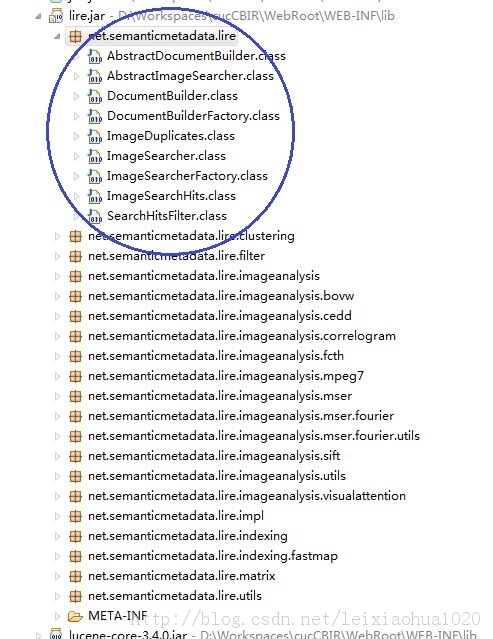Click package icon of lire.impl
Screen dimensions: 493x639
[x=75, y=516]
